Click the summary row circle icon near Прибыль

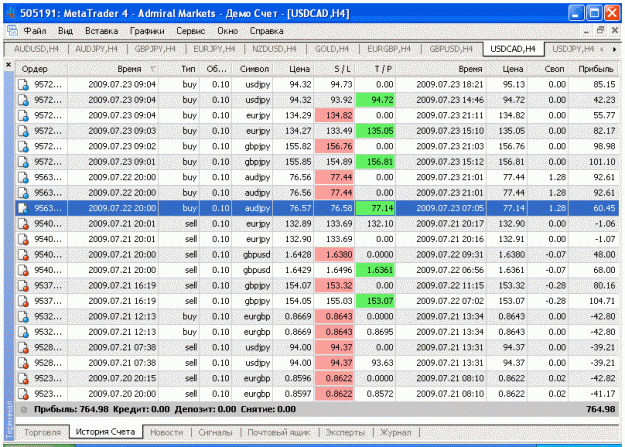(x=24, y=410)
